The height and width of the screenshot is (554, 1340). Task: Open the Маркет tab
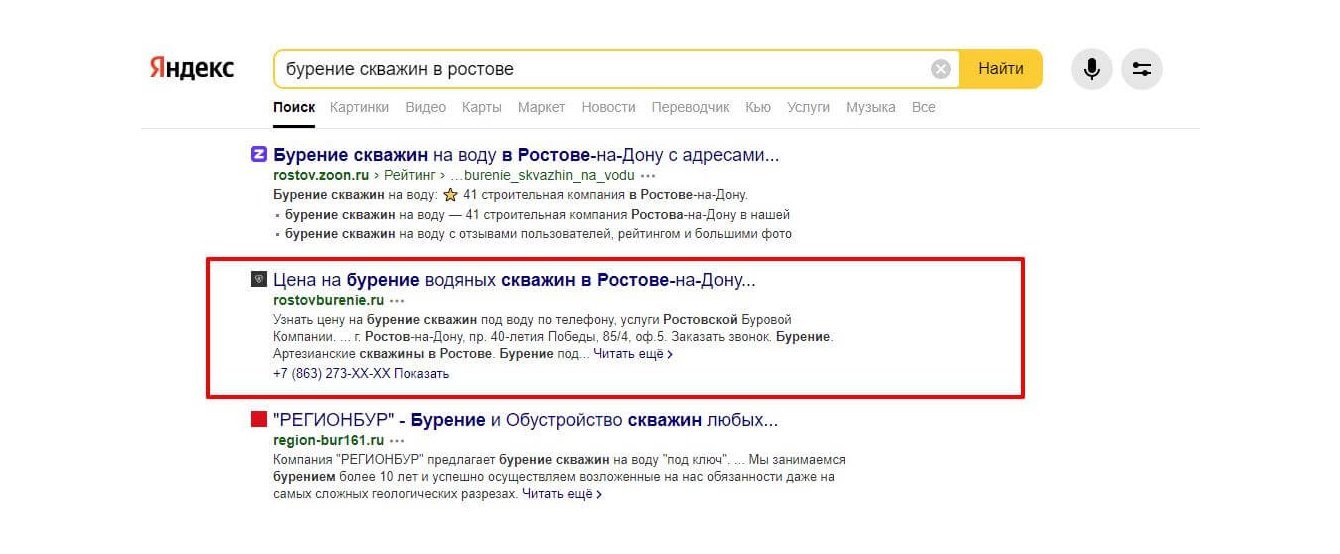(541, 107)
